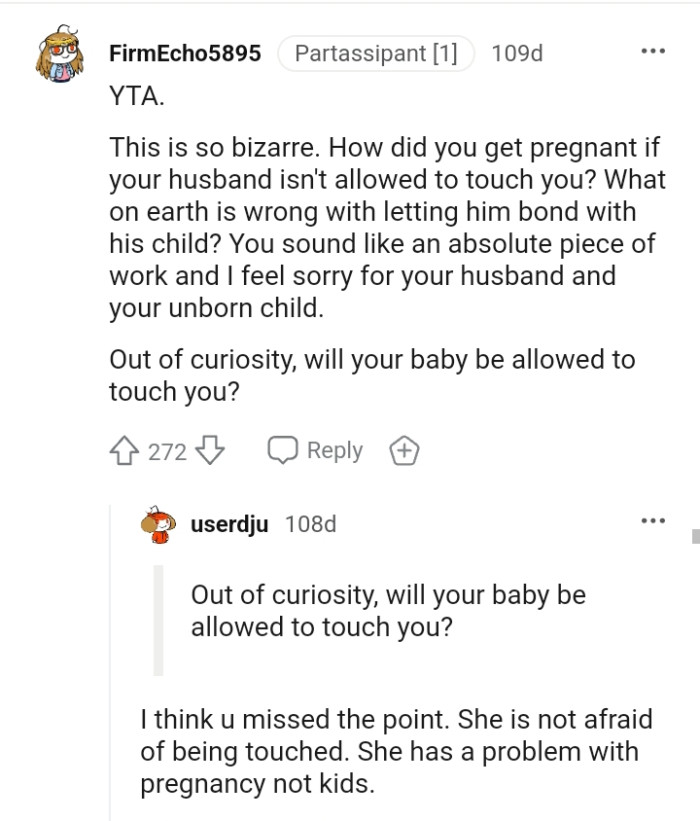Collapse the thread line beside userdju's reply
This screenshot has height=821, width=700.
(x=110, y=670)
